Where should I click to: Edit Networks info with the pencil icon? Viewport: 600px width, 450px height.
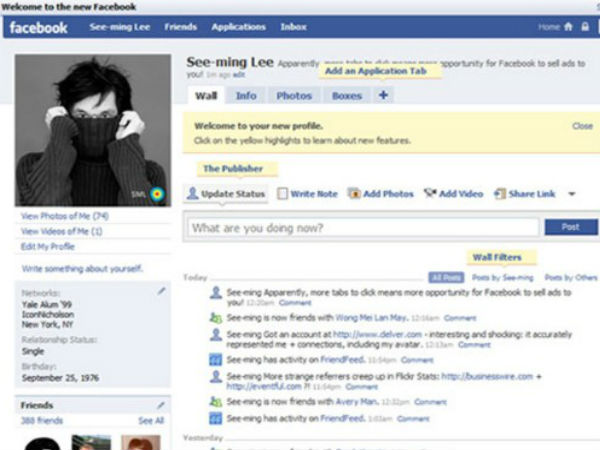point(161,291)
